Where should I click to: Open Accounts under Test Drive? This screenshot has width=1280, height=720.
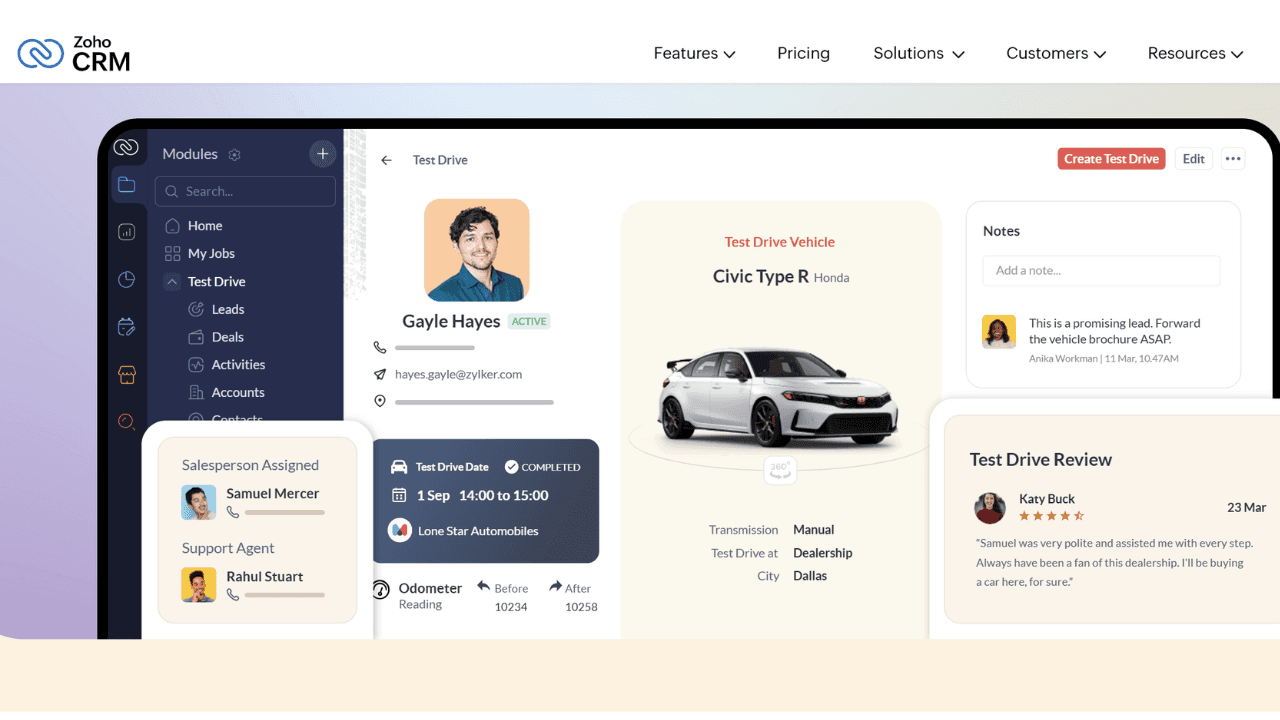coord(238,393)
